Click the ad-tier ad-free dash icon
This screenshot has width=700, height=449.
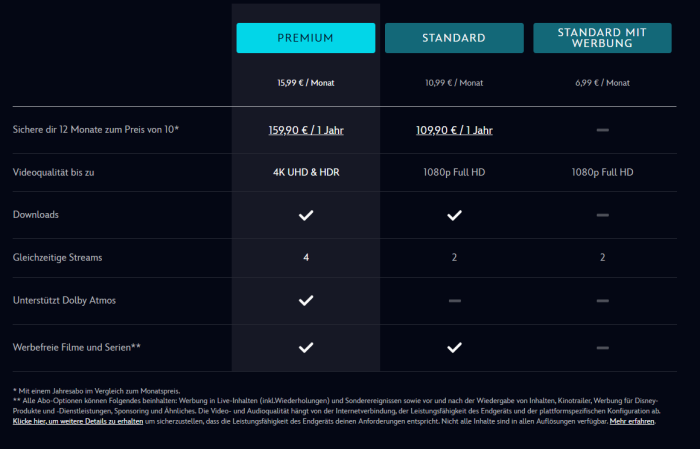pyautogui.click(x=602, y=347)
